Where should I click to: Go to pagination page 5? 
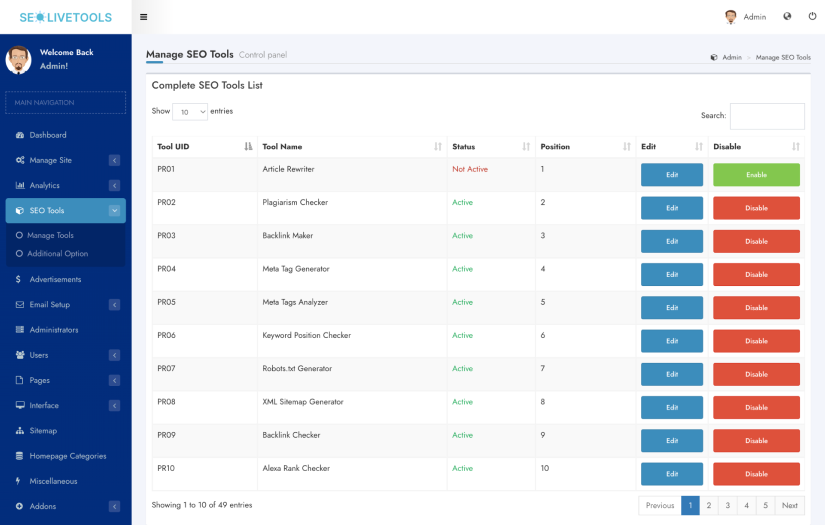pos(766,506)
